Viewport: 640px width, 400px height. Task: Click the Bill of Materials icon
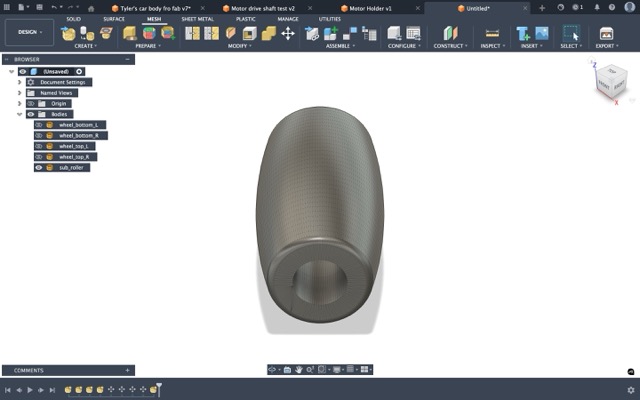pyautogui.click(x=369, y=33)
